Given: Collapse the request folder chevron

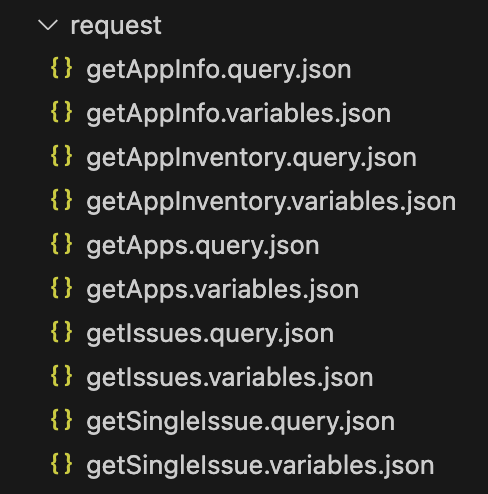Looking at the screenshot, I should (x=48, y=25).
